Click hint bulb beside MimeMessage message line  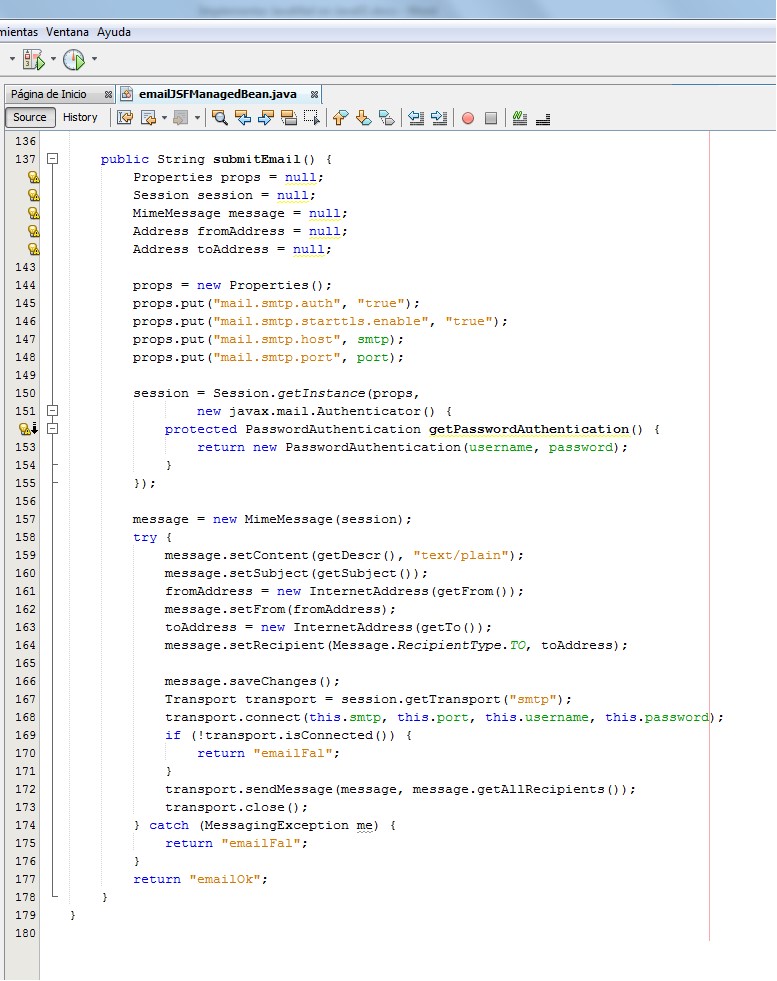click(34, 213)
